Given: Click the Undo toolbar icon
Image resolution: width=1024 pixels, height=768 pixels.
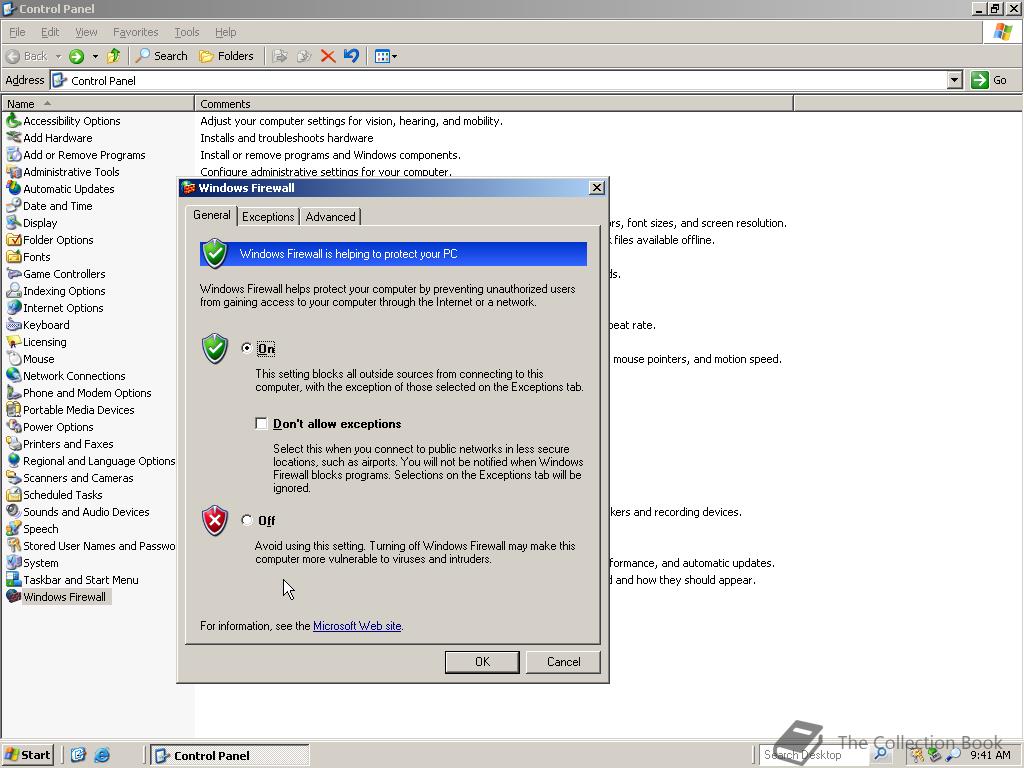Looking at the screenshot, I should coord(351,56).
